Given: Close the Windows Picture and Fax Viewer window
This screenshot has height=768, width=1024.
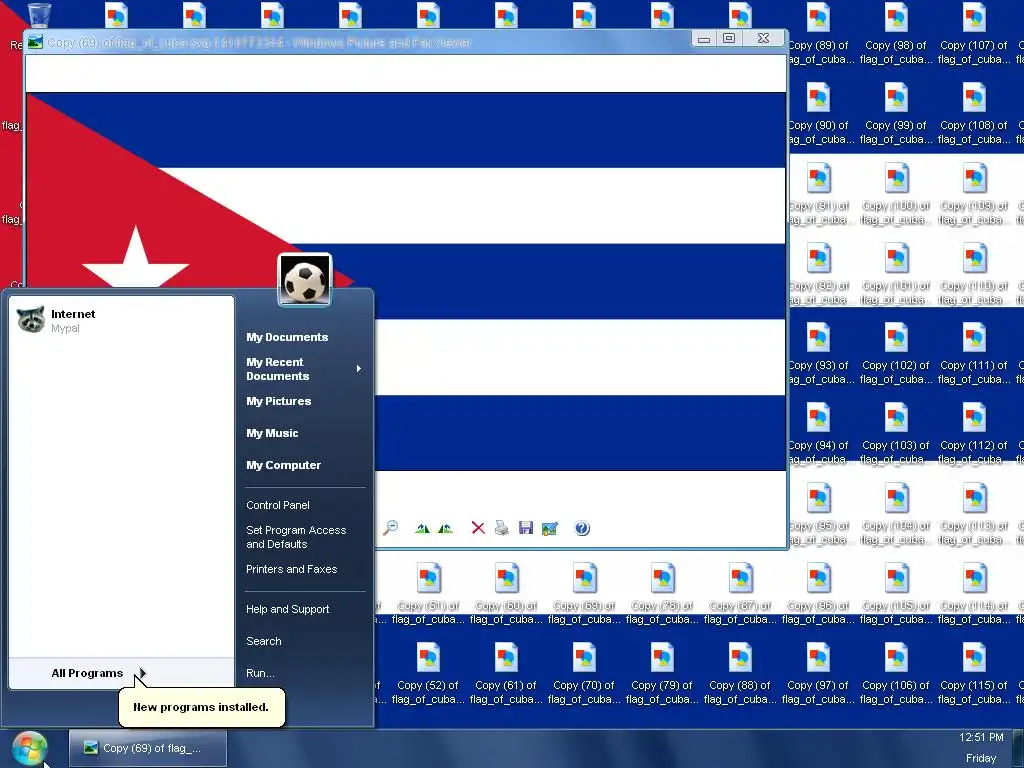Looking at the screenshot, I should (x=763, y=39).
